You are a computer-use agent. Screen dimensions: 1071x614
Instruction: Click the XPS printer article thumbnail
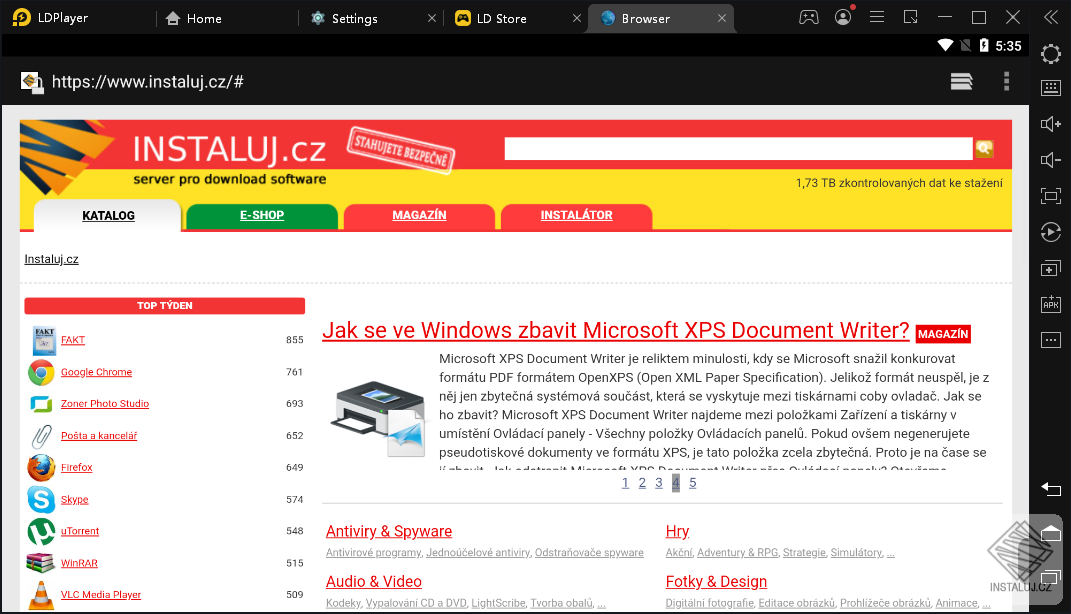coord(379,418)
